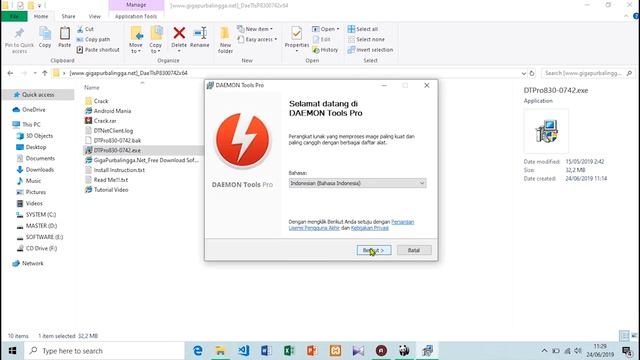Click Paste shortcut in ribbon
The width and height of the screenshot is (640, 360).
click(98, 50)
